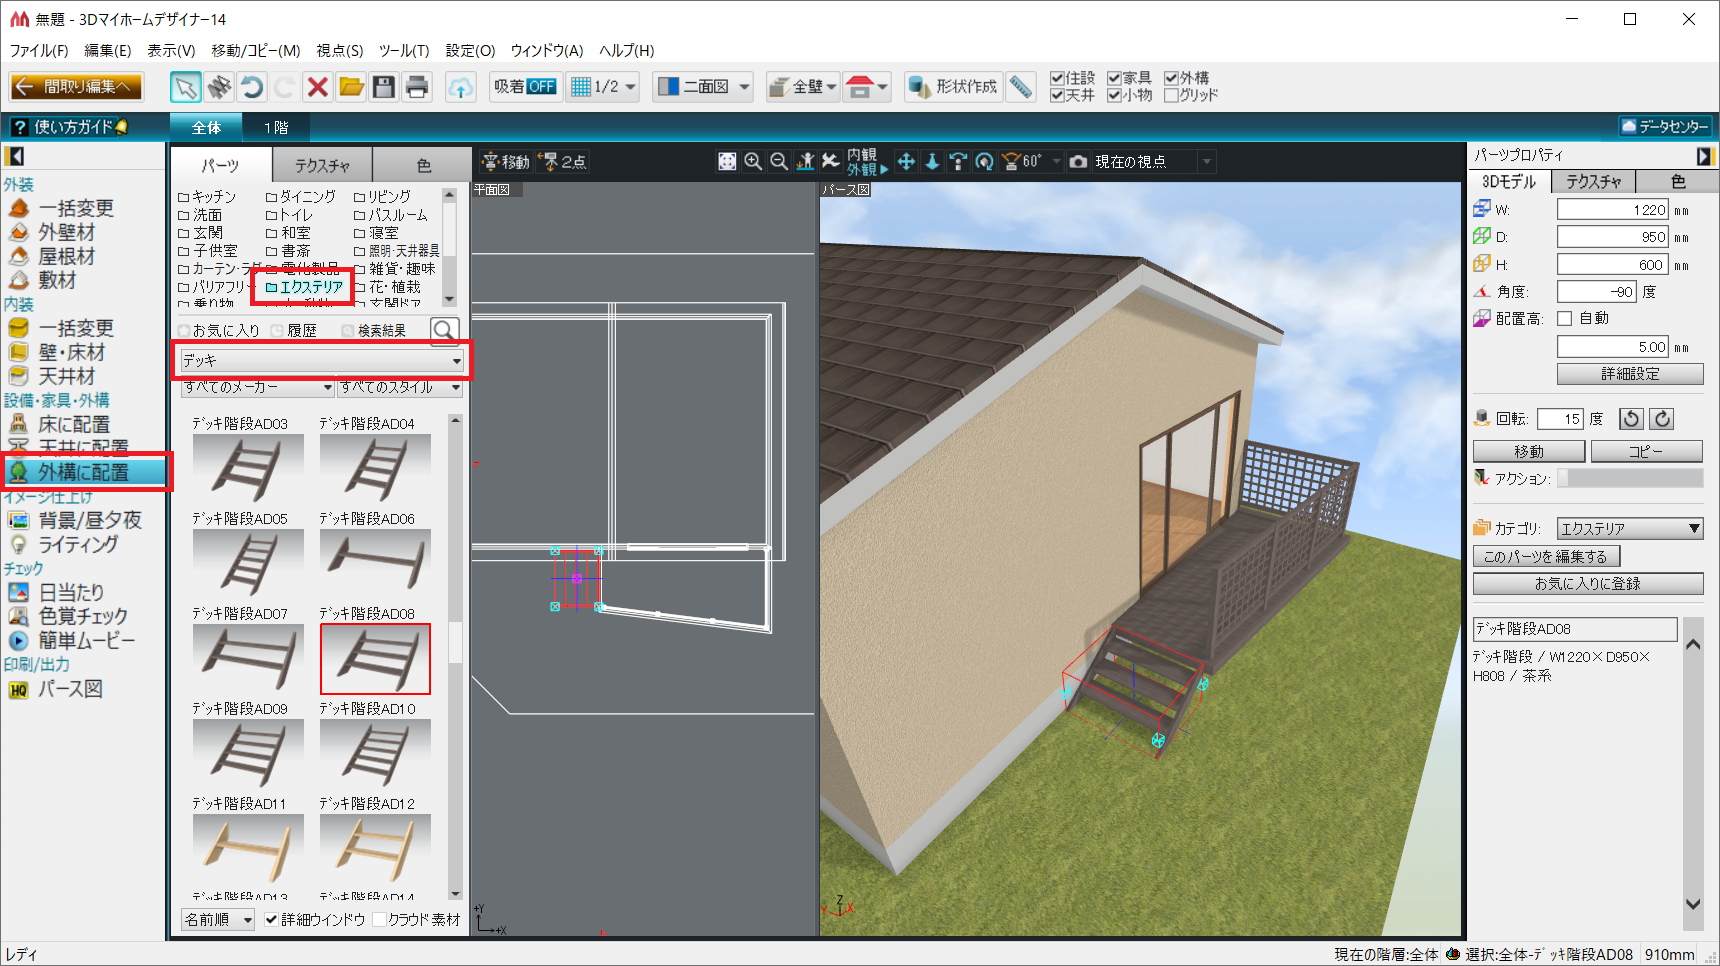Open the 視点(S) menu
The width and height of the screenshot is (1720, 966).
click(339, 50)
